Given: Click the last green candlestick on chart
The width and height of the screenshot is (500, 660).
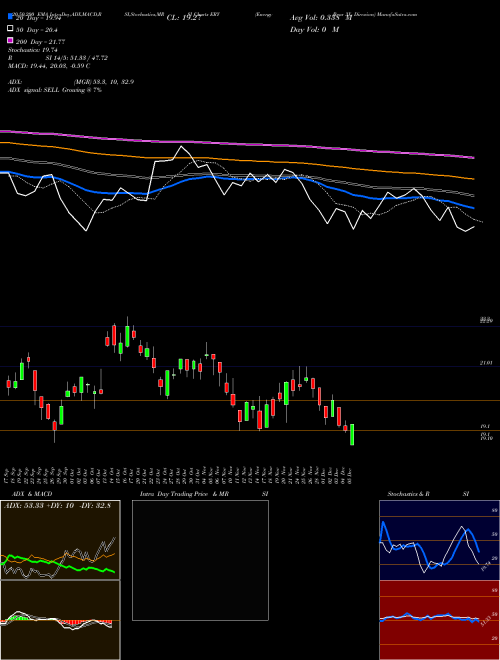Looking at the screenshot, I should 352,434.
